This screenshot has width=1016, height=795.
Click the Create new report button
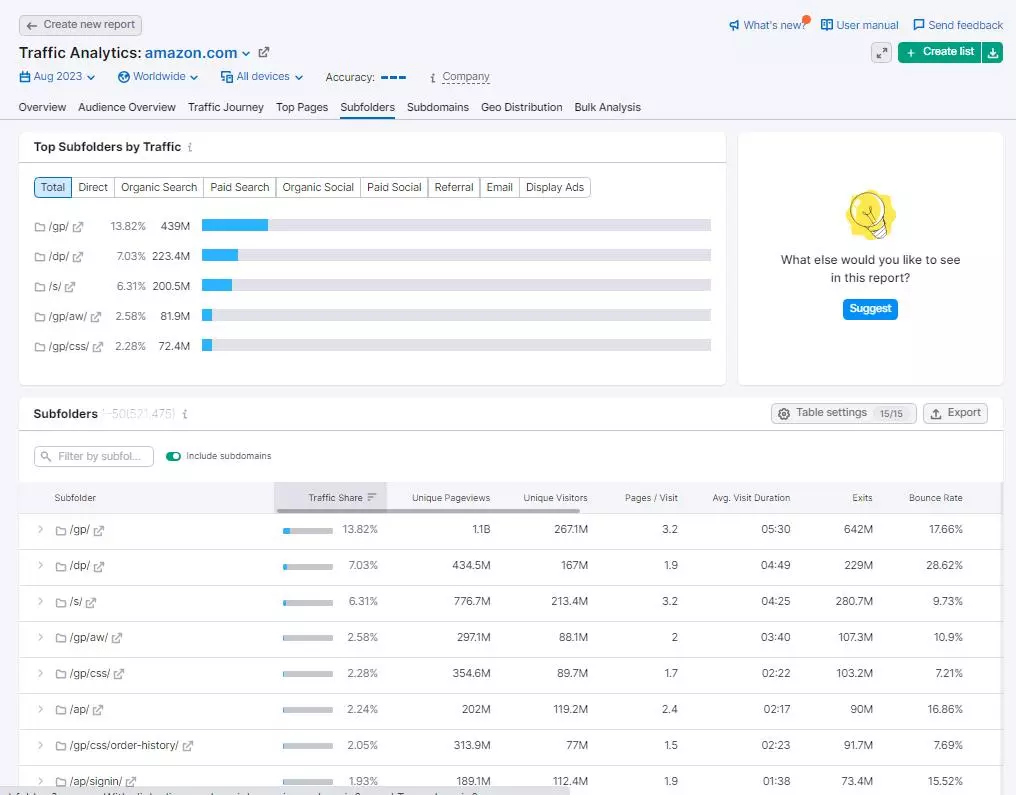[80, 25]
